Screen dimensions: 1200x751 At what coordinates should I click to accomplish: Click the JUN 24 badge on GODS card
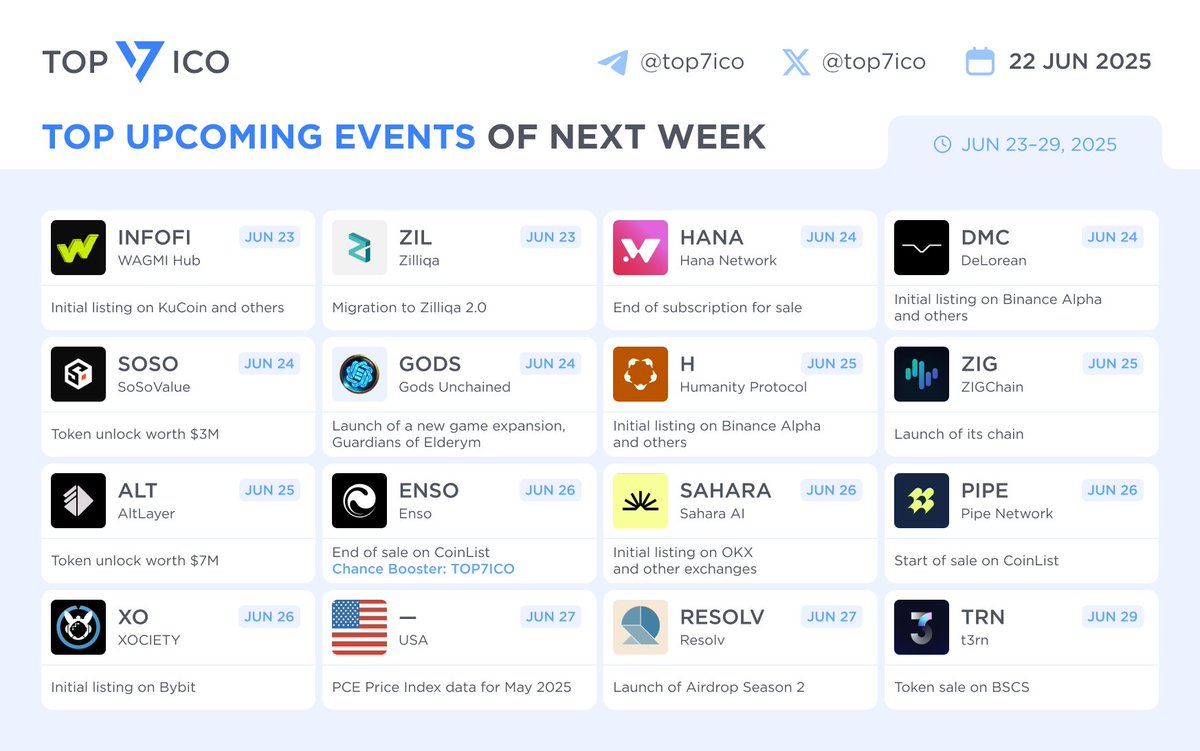(x=551, y=364)
